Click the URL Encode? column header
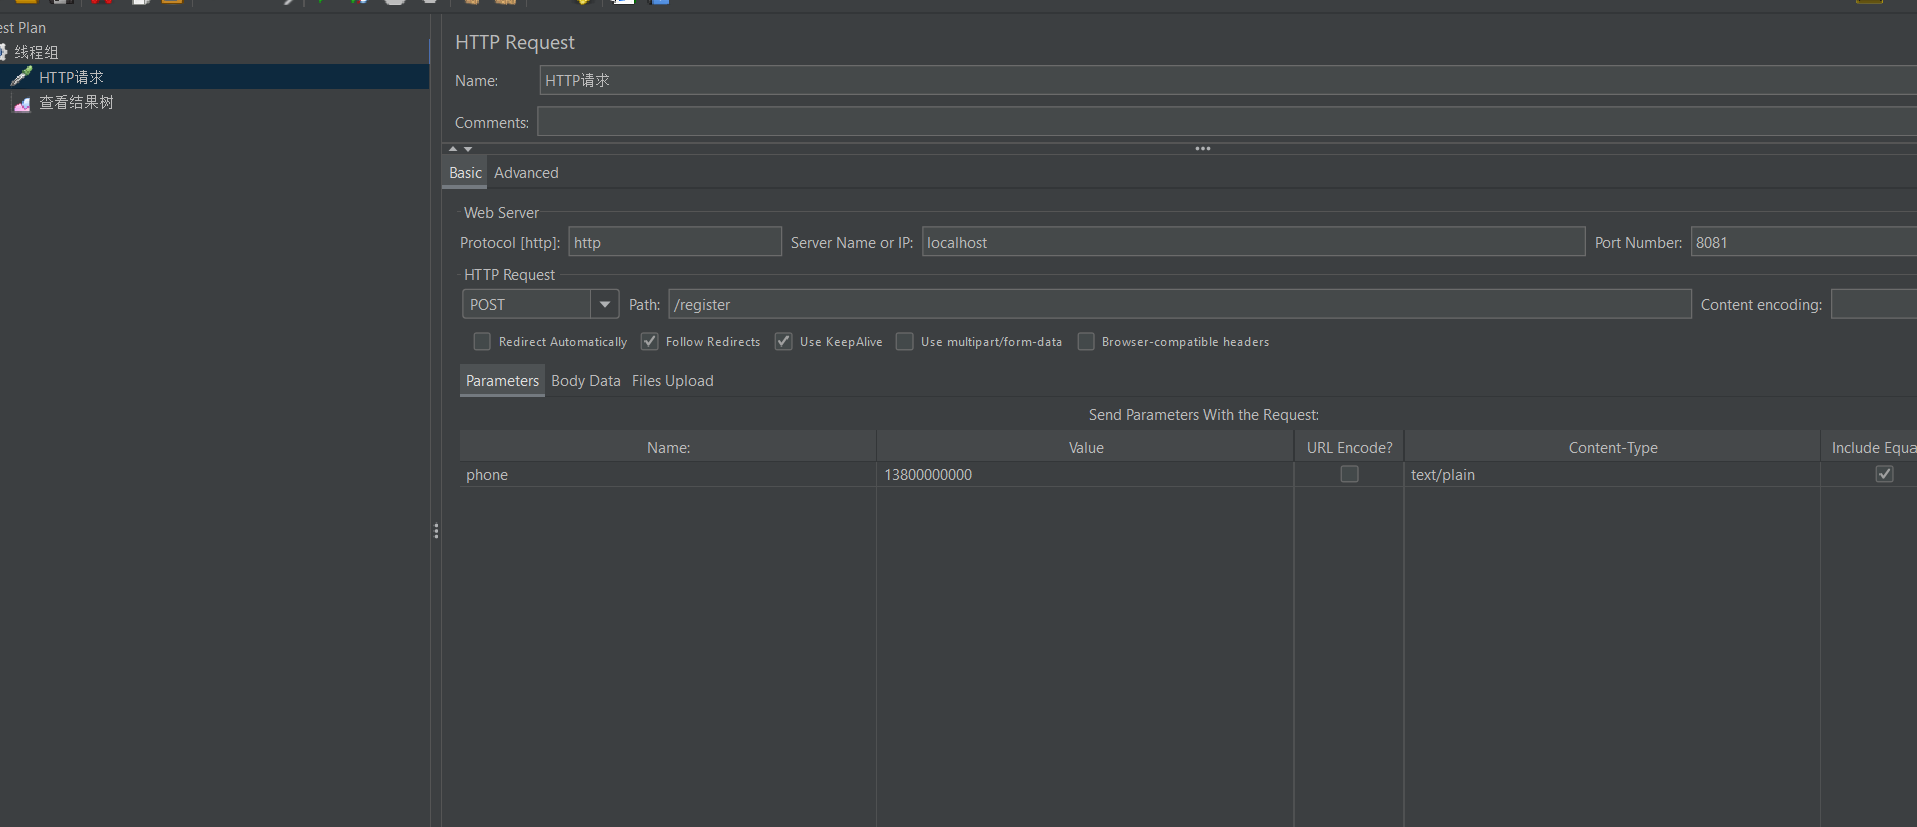 (1349, 447)
